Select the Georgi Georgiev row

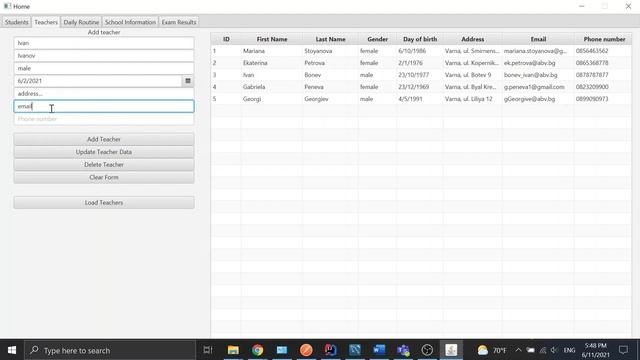(421, 99)
